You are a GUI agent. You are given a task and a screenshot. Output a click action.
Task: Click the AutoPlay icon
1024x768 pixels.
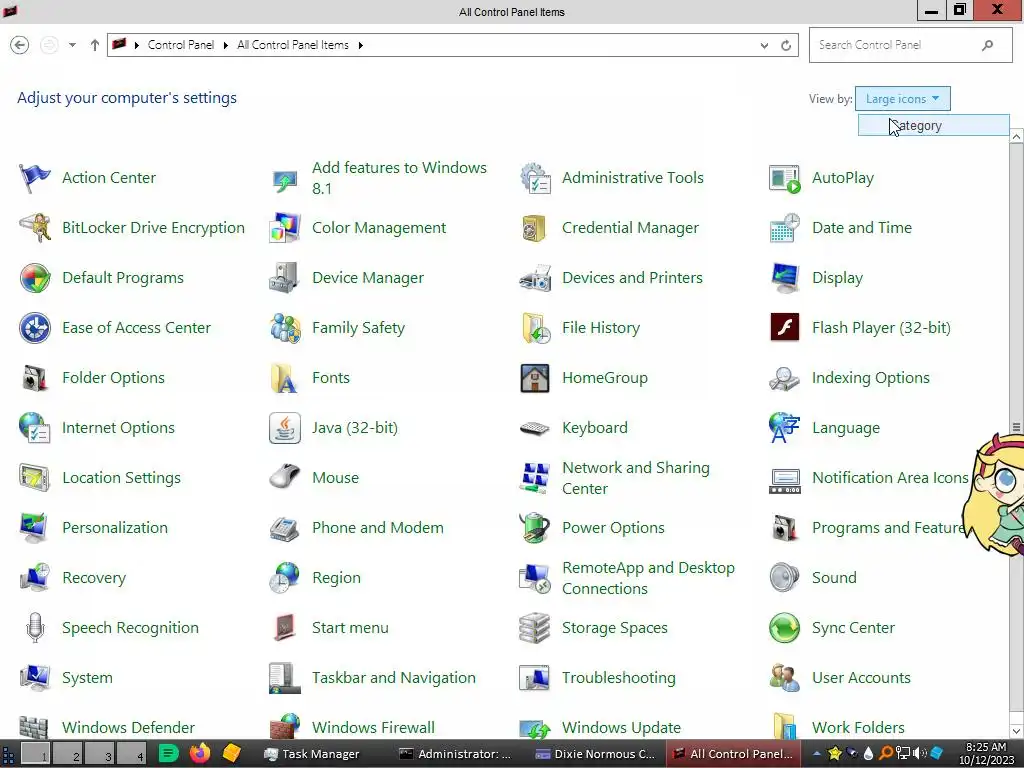click(x=784, y=178)
